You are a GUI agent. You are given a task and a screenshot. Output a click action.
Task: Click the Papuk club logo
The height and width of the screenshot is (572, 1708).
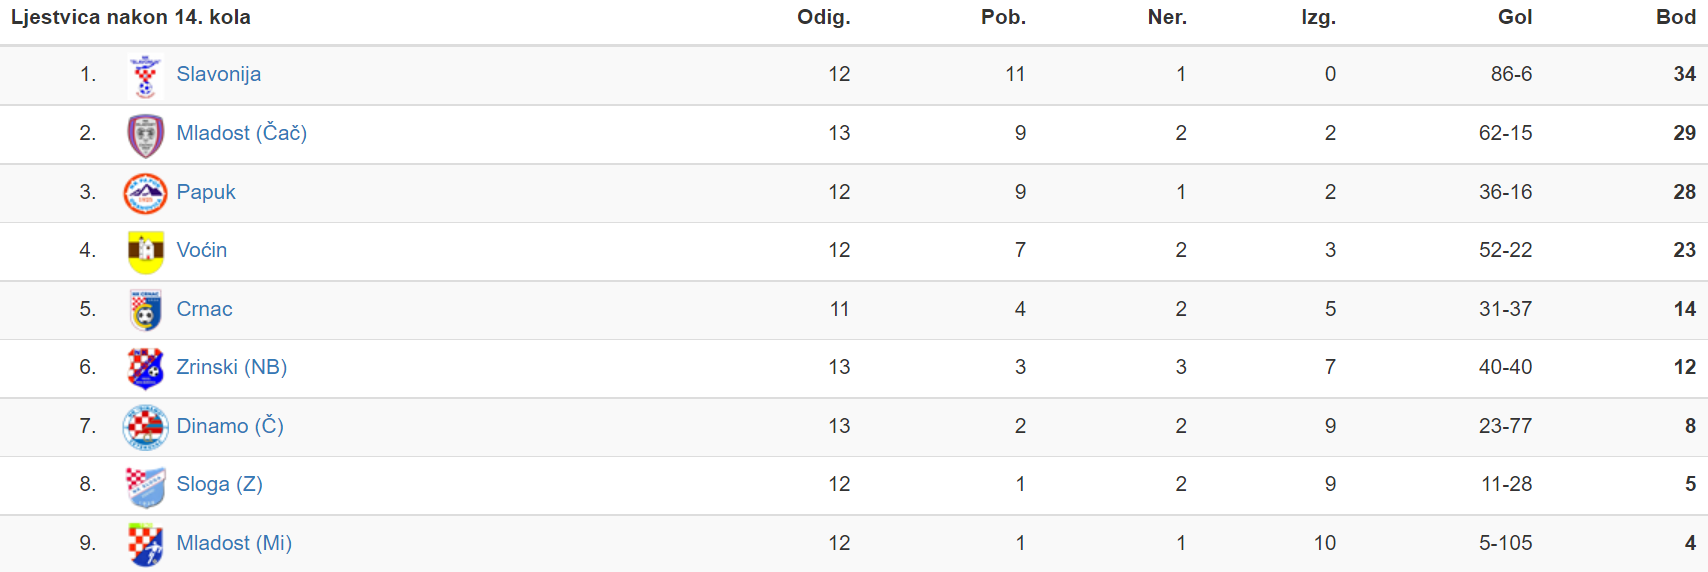coord(146,193)
